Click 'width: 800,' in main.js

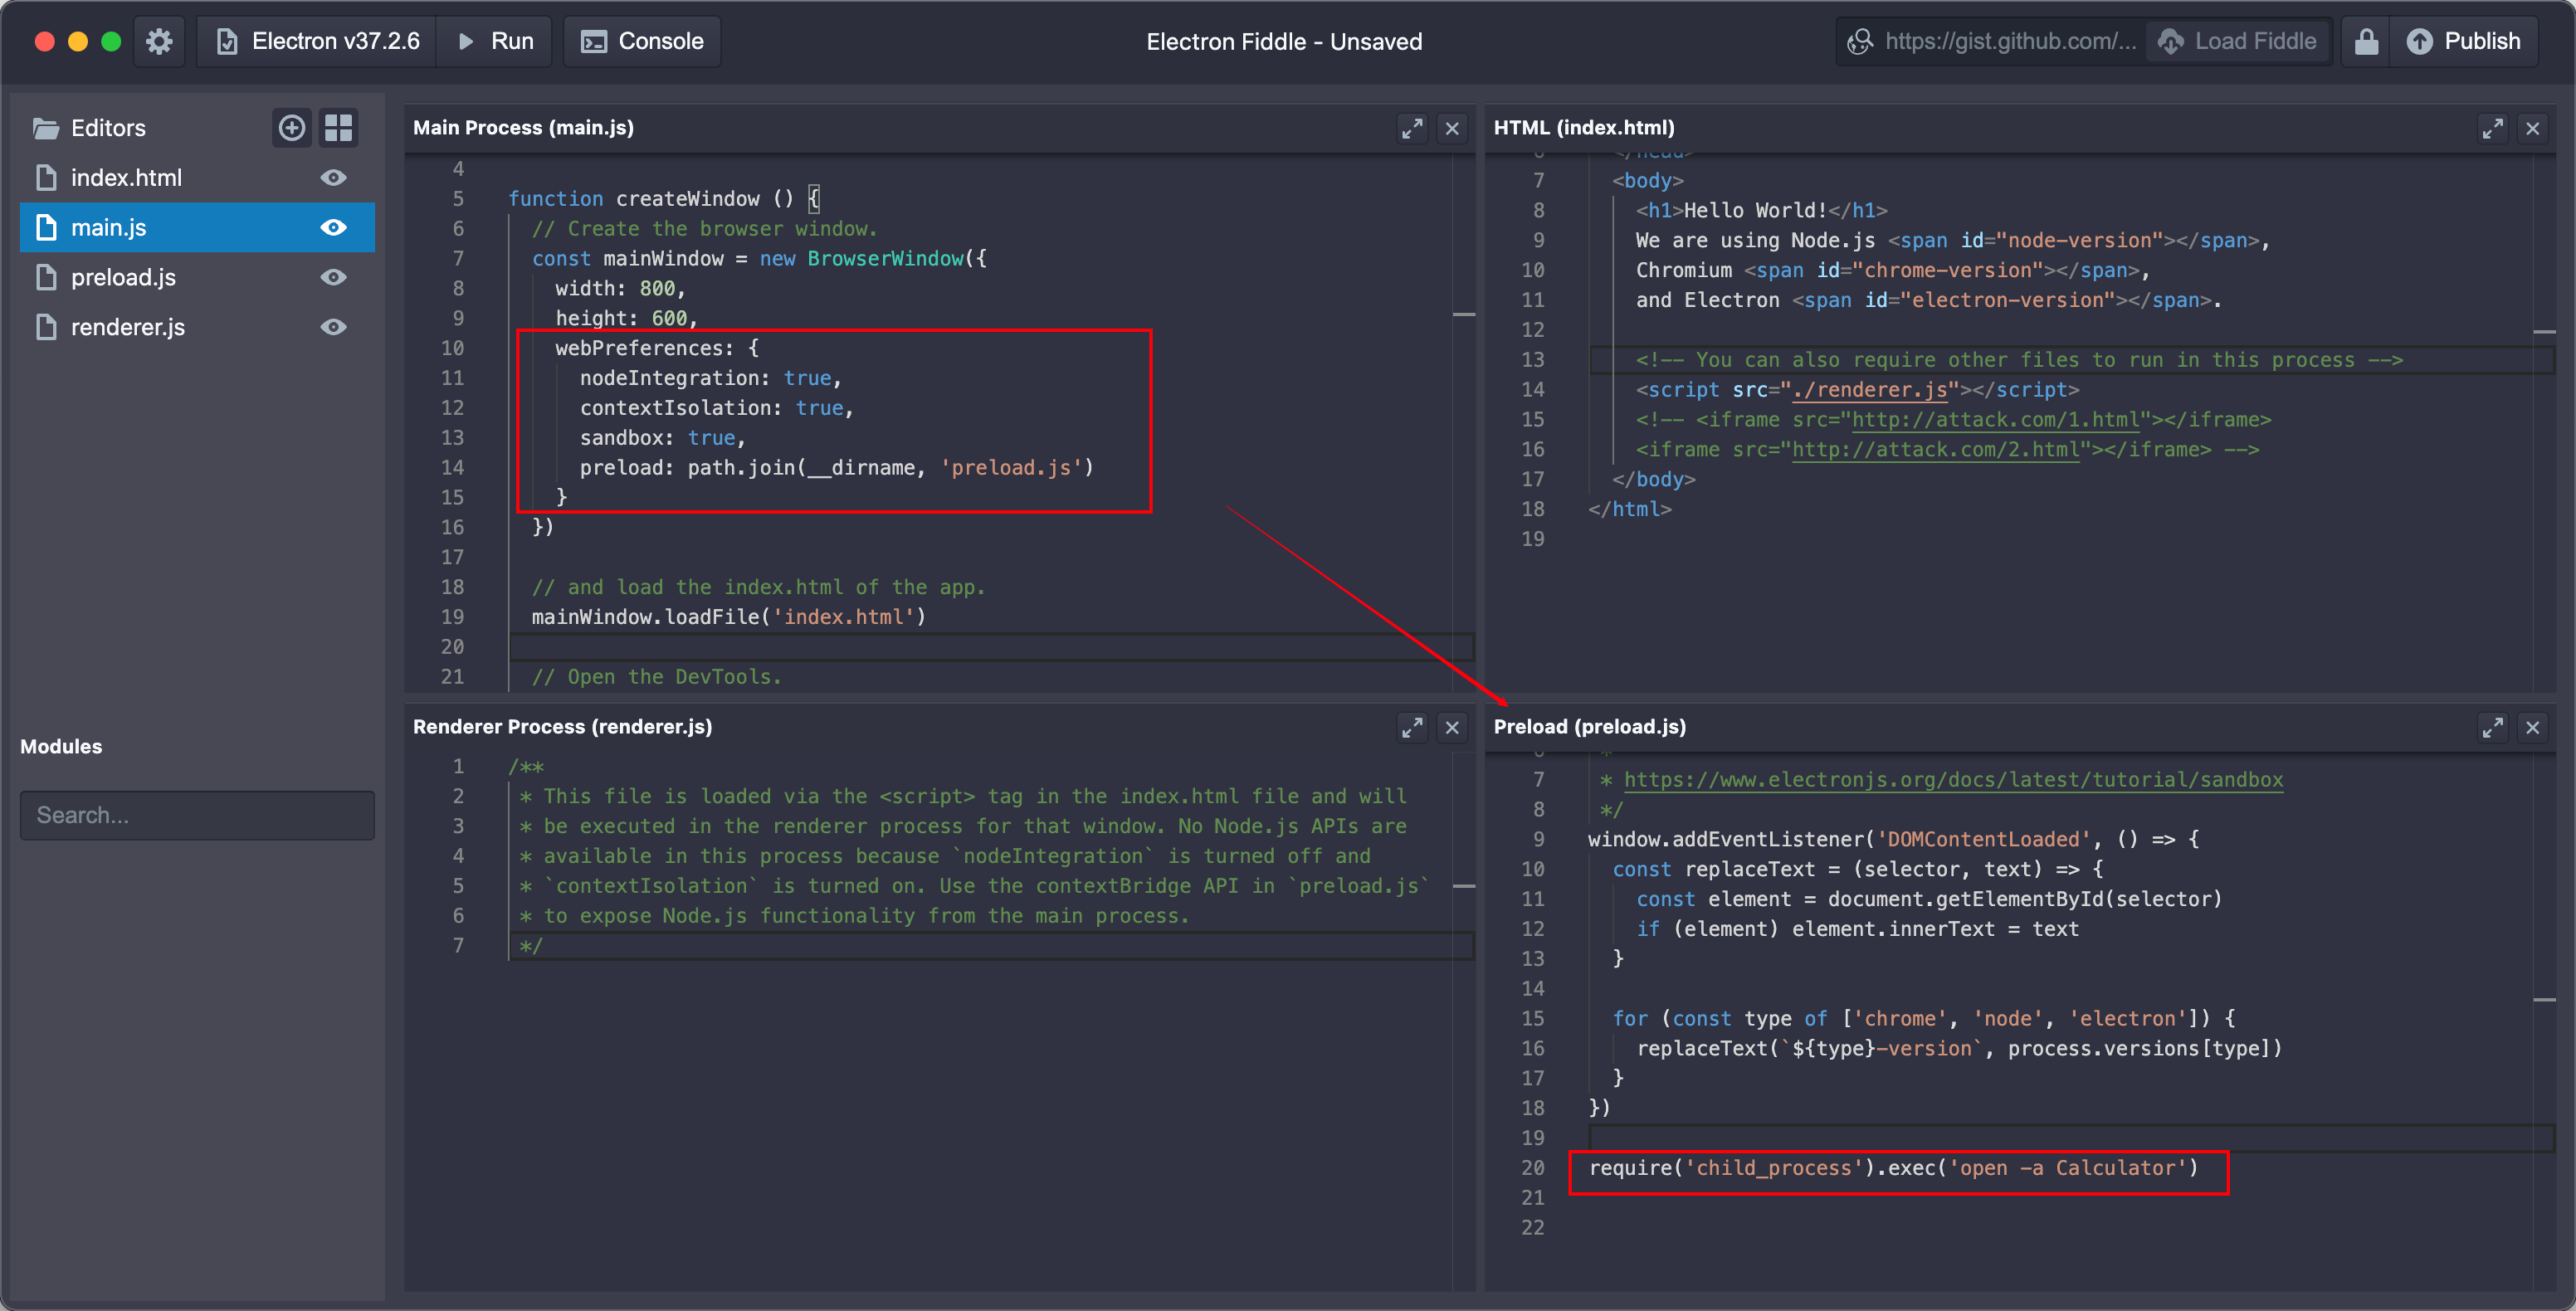click(x=621, y=289)
